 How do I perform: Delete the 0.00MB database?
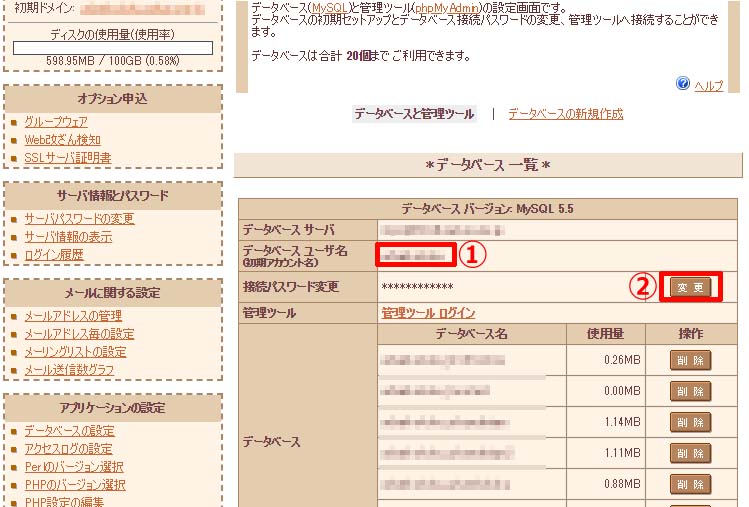pyautogui.click(x=690, y=391)
